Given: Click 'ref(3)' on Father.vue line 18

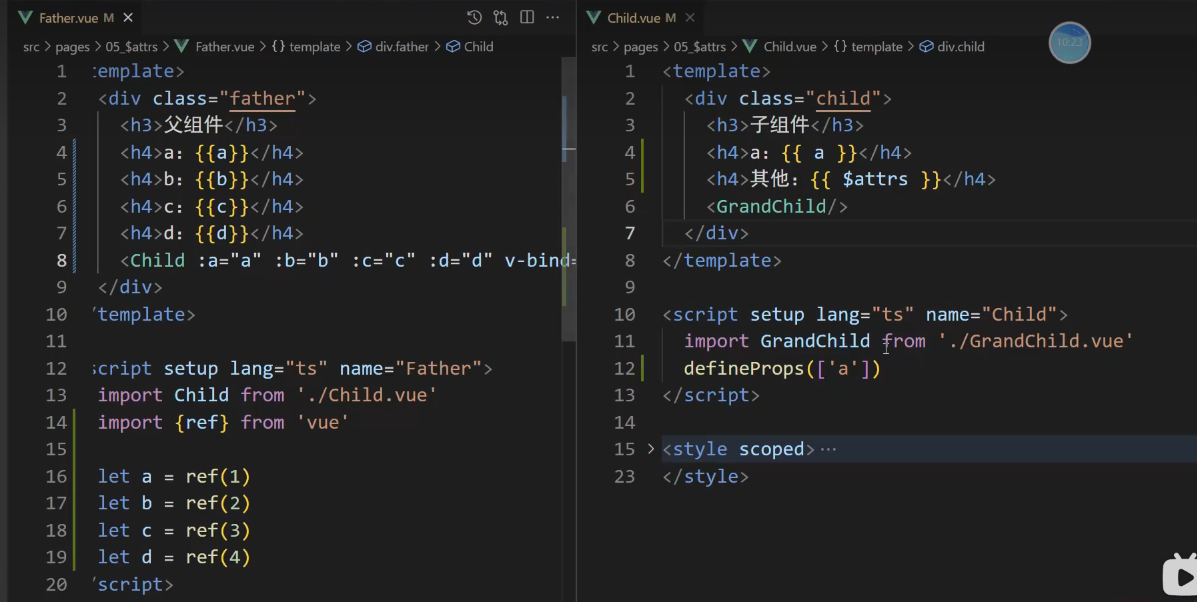Looking at the screenshot, I should coord(218,530).
